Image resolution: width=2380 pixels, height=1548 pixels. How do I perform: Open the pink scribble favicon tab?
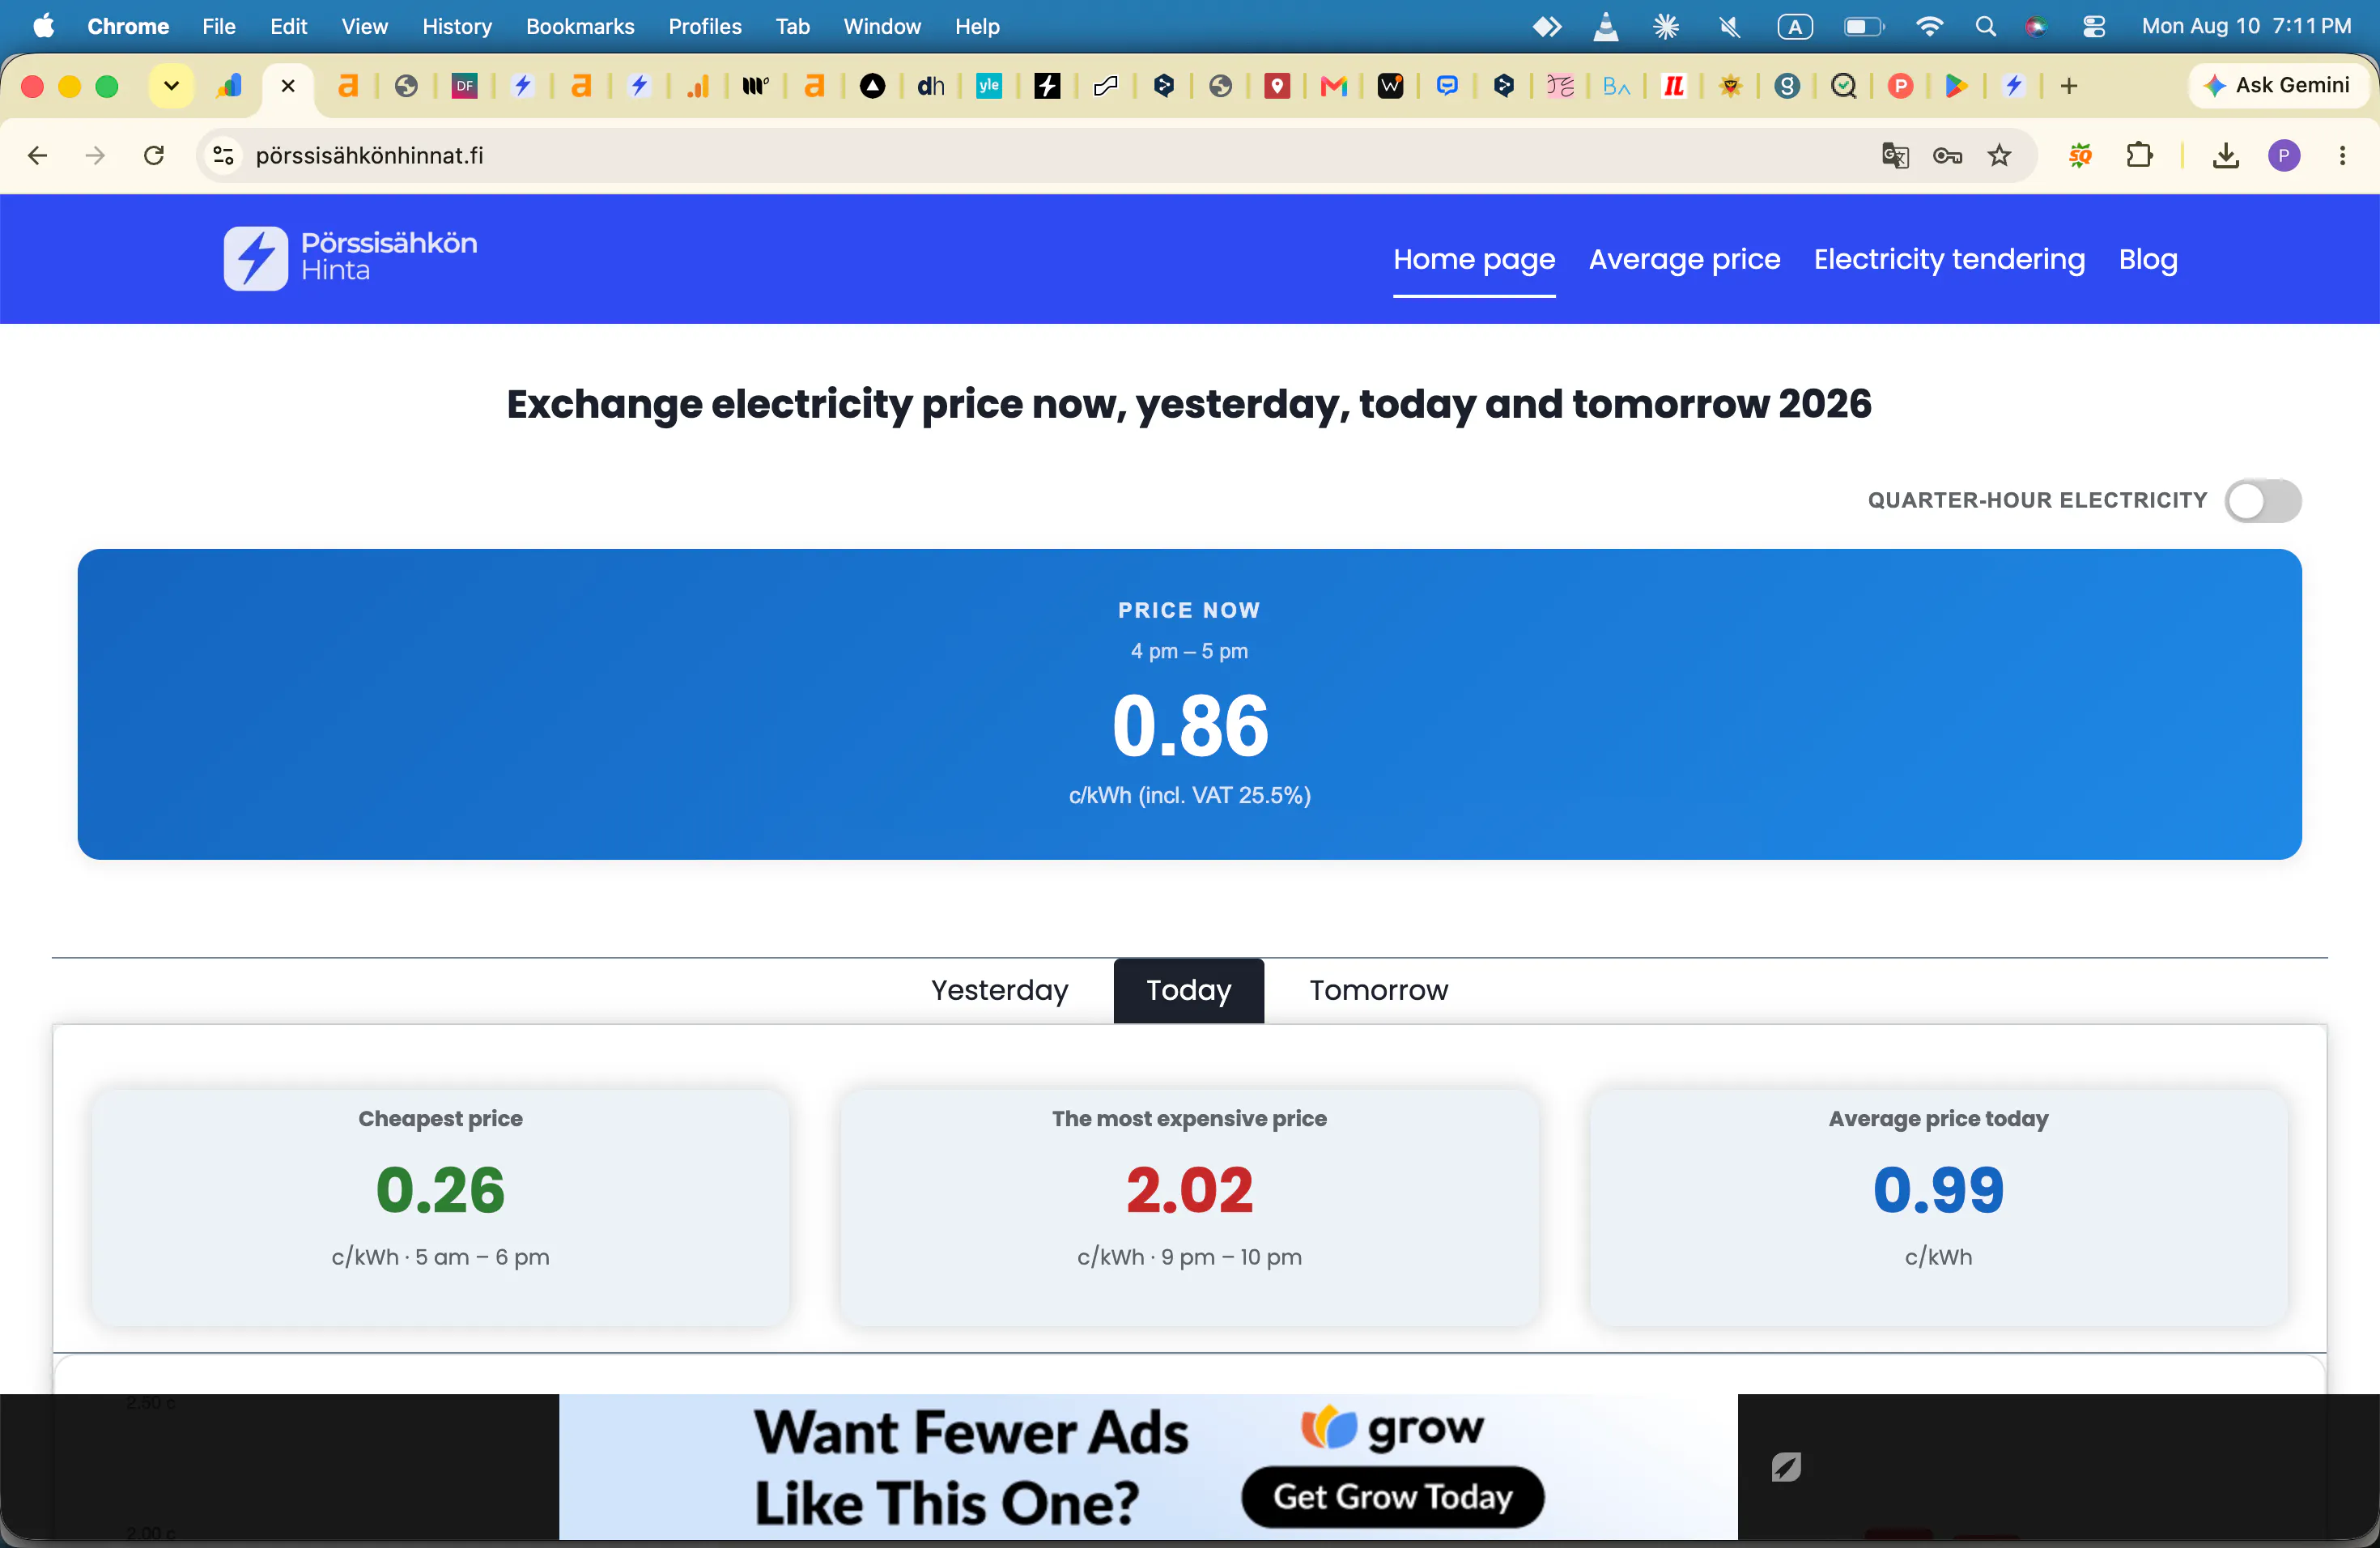1560,86
